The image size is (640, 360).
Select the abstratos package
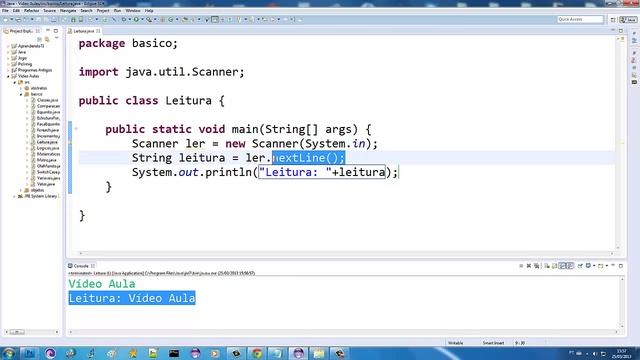[38, 88]
